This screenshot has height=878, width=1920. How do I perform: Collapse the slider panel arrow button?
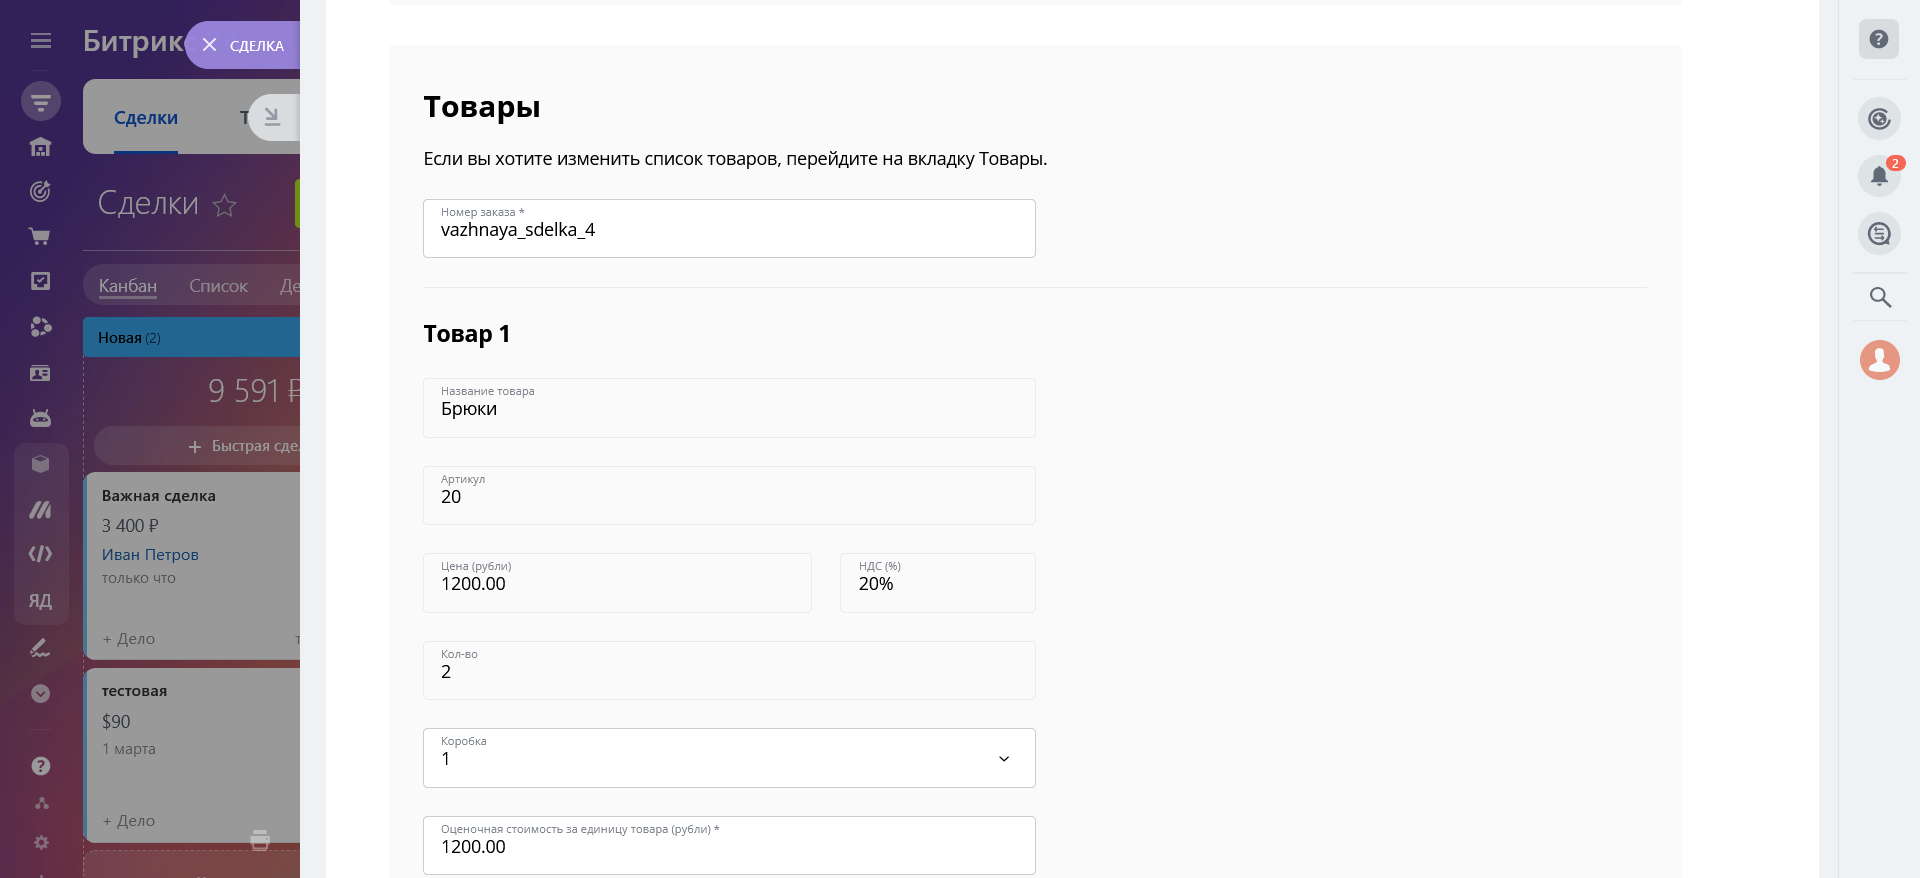tap(272, 118)
